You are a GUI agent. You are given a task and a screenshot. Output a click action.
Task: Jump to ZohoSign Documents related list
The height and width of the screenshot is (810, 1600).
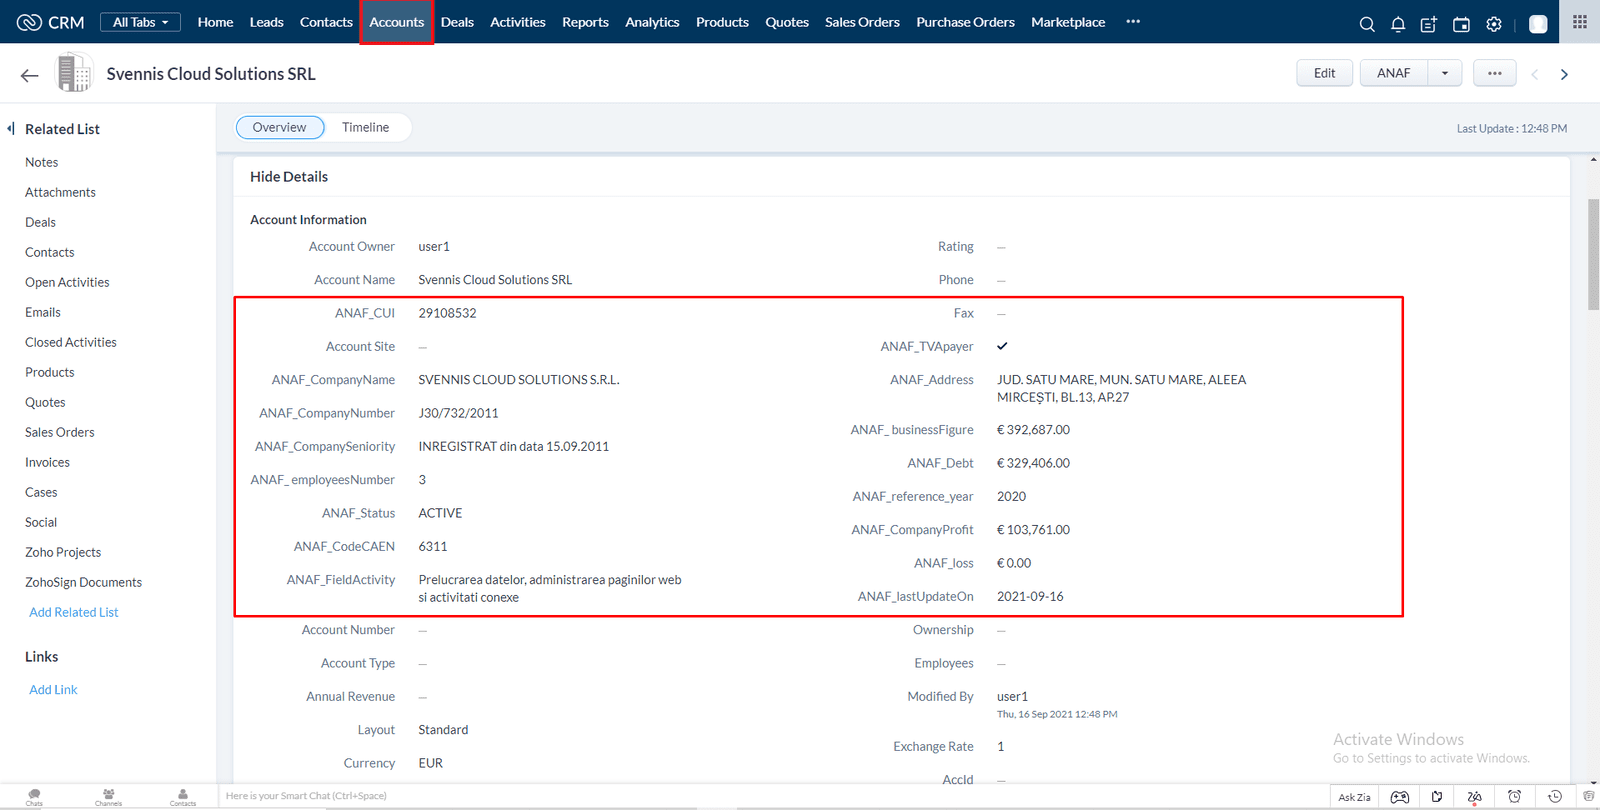(83, 582)
